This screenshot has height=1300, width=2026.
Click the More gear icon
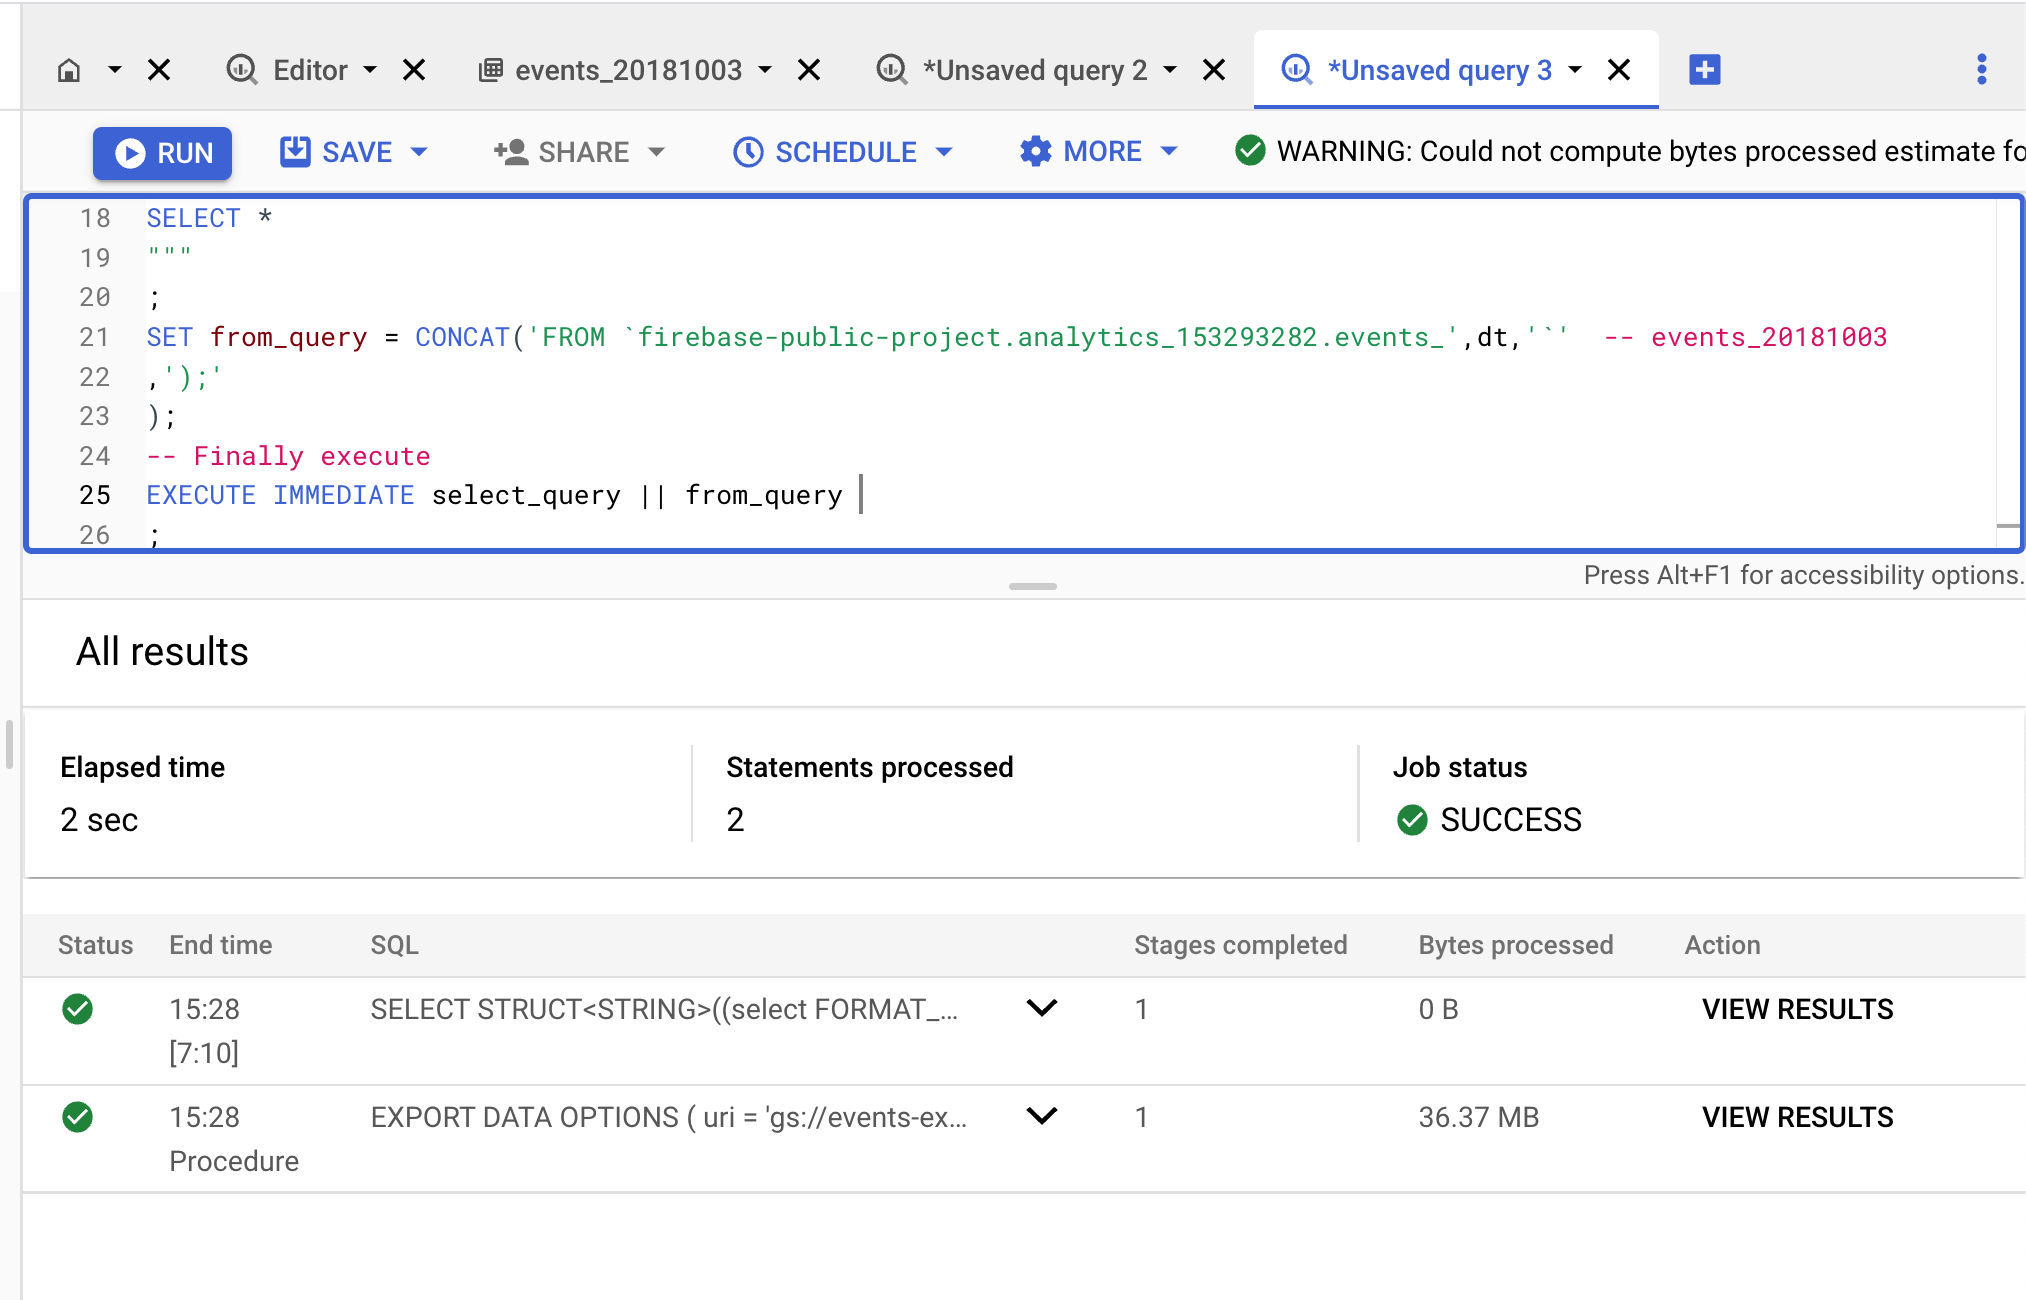click(1035, 152)
